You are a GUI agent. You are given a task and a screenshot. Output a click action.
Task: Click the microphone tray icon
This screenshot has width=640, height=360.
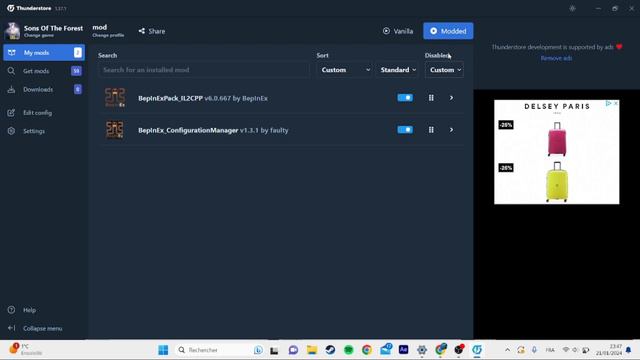[534, 350]
